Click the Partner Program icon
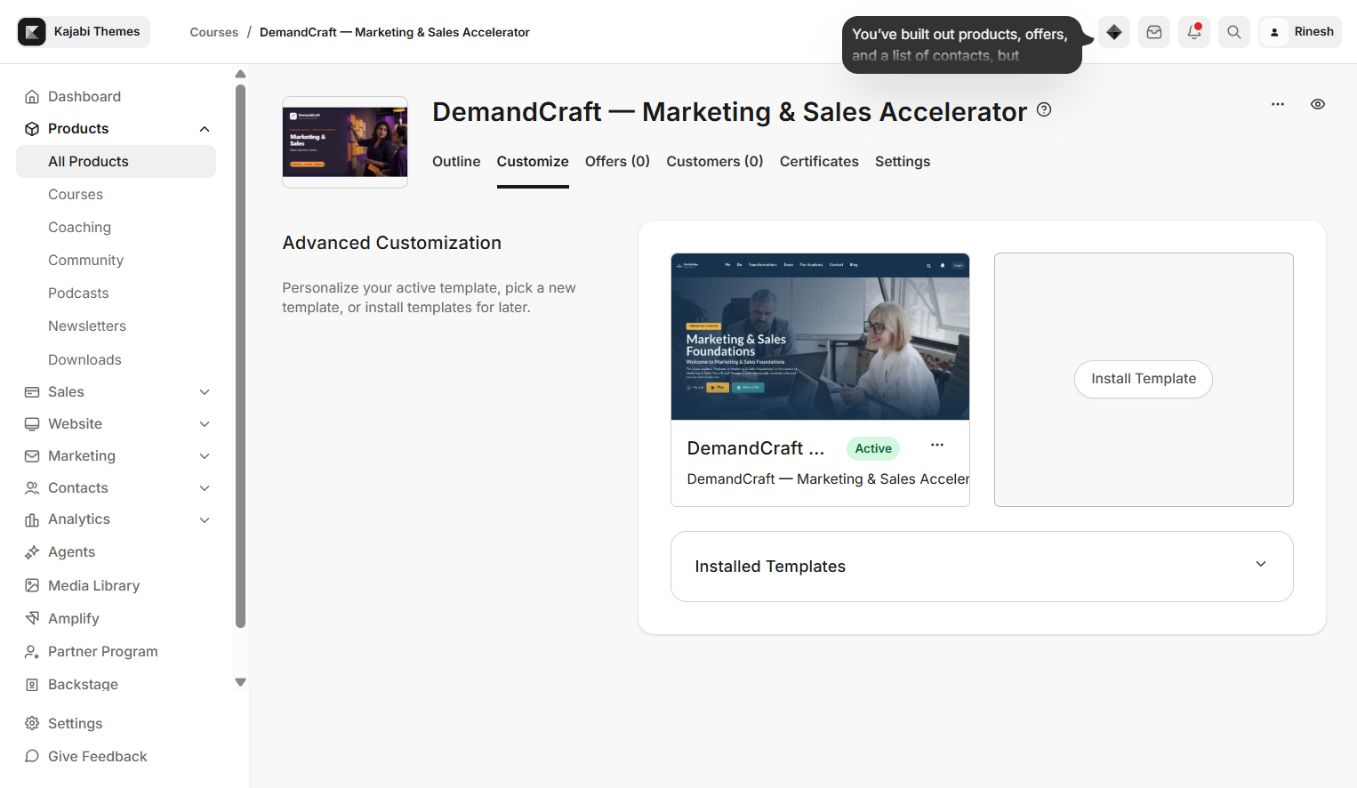The image size is (1357, 788). [x=32, y=652]
